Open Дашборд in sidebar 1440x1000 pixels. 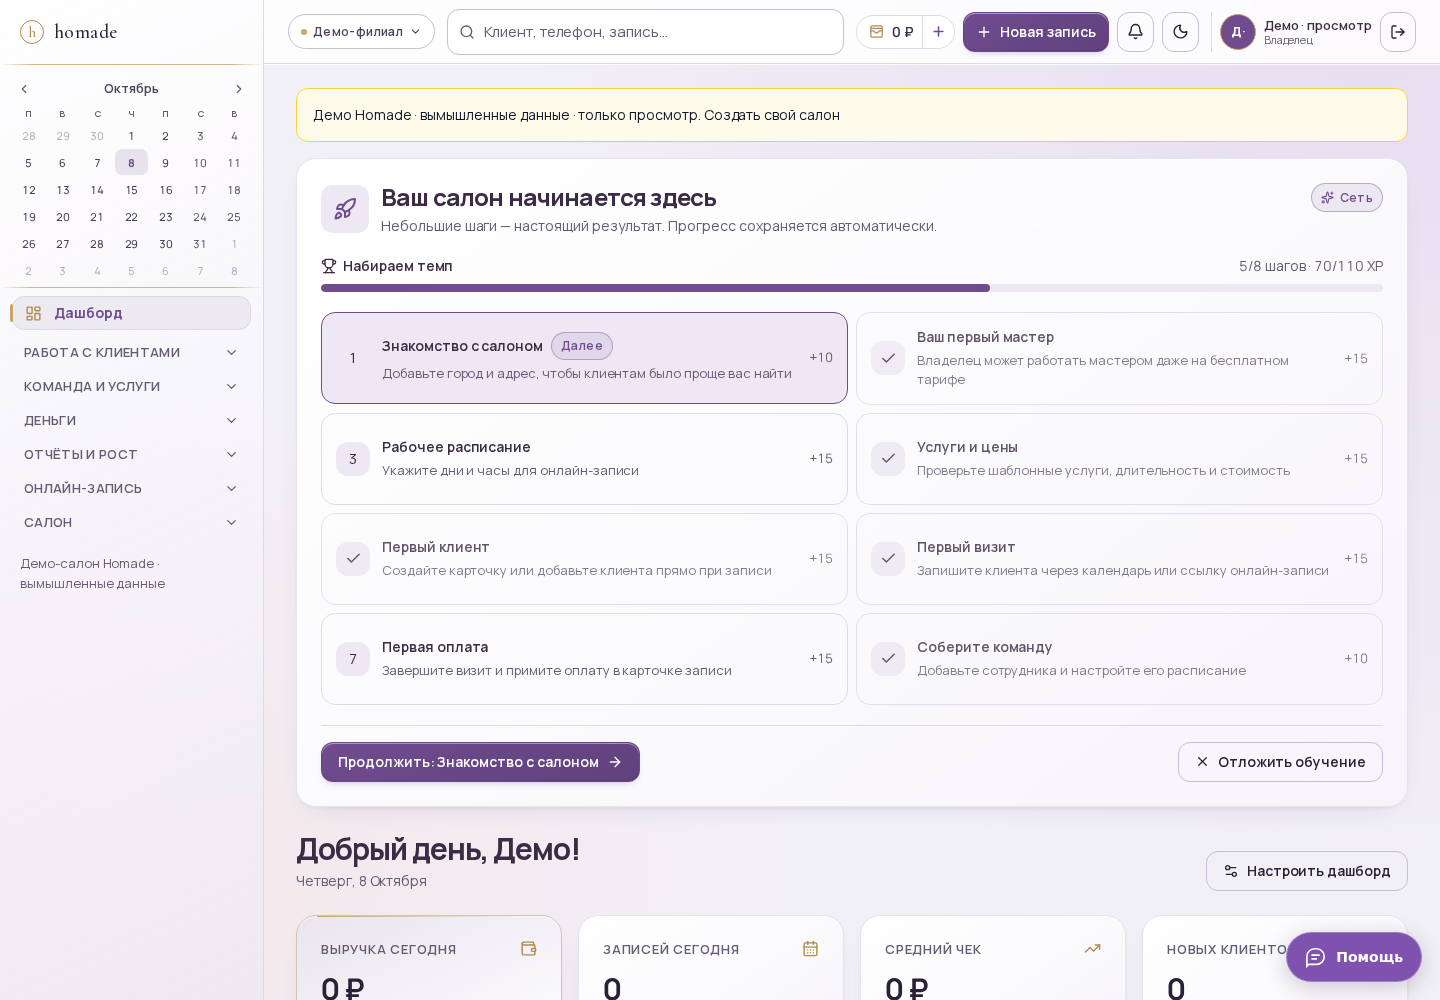point(131,313)
